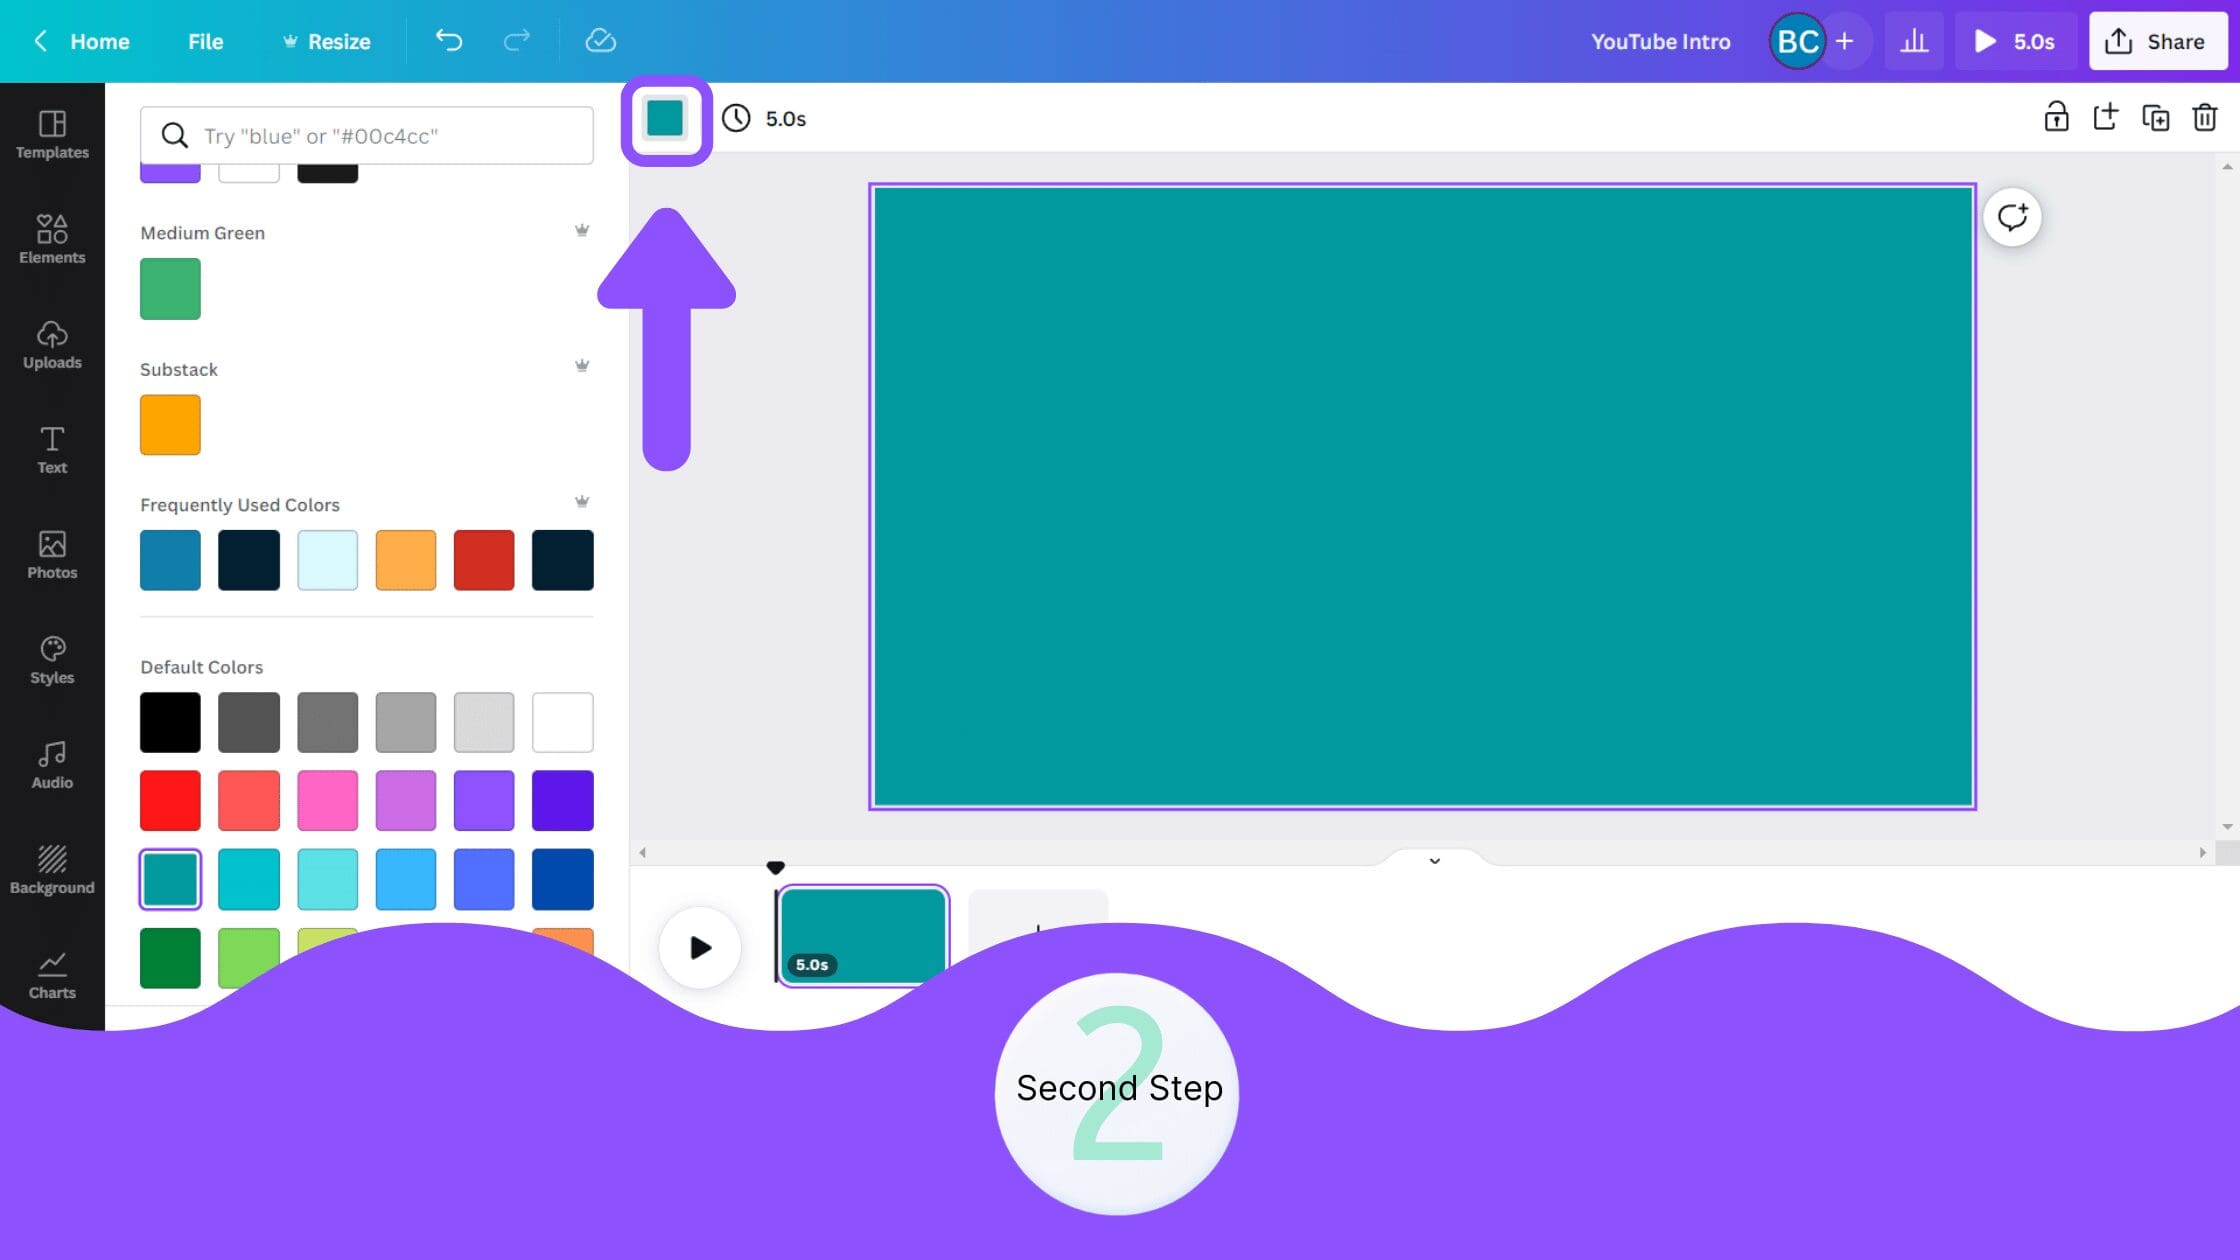
Task: Click the Home menu item
Action: [x=98, y=42]
